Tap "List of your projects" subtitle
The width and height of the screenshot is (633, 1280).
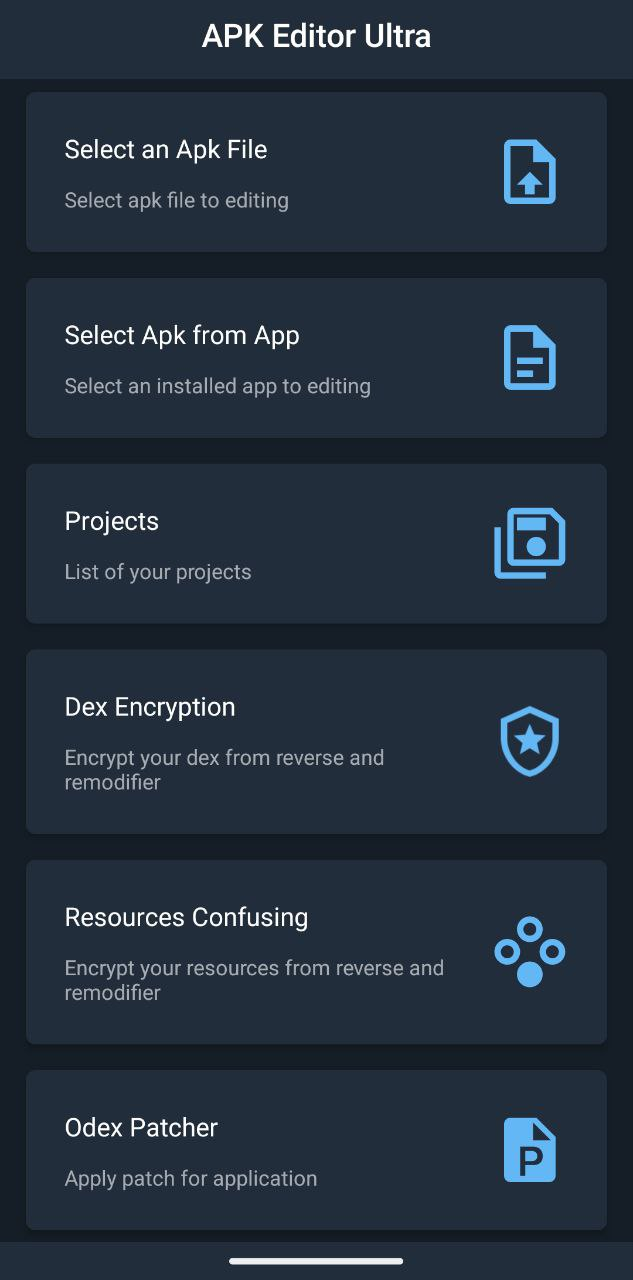click(x=158, y=572)
